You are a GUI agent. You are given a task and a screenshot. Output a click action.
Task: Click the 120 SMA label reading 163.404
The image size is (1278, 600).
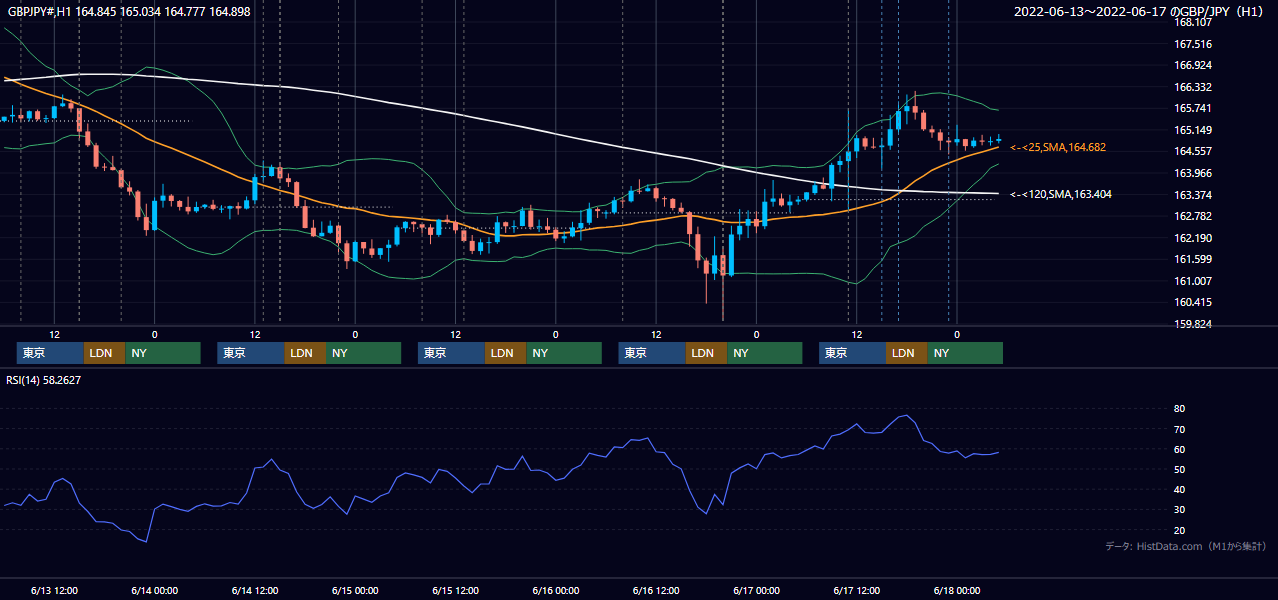[x=1061, y=194]
